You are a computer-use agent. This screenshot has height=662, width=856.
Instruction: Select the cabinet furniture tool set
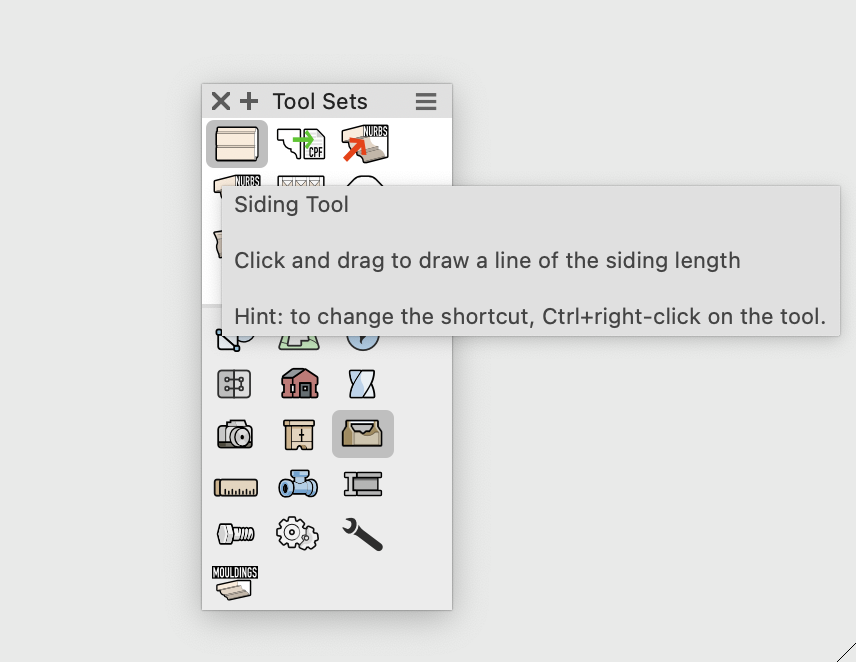point(299,434)
